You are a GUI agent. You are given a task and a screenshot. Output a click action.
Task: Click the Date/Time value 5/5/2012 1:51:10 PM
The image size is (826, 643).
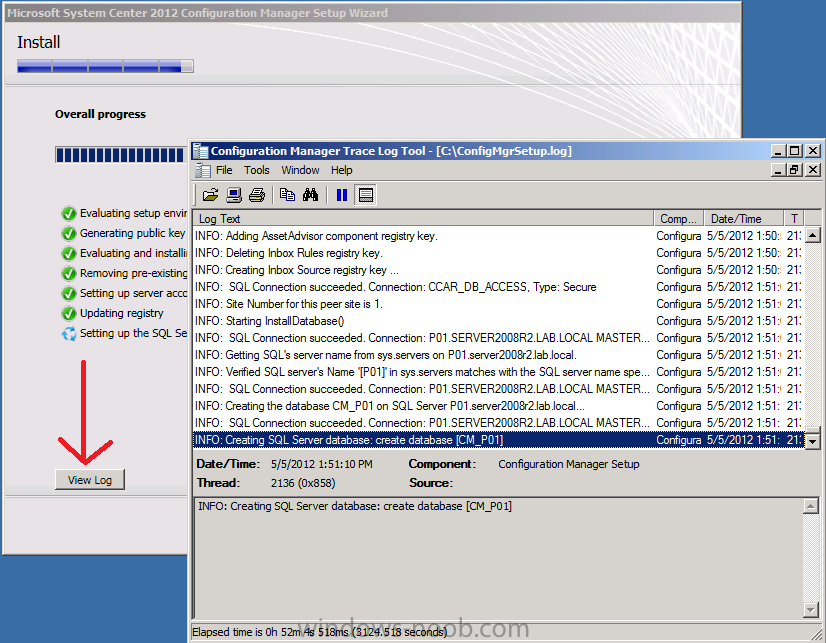[x=321, y=464]
